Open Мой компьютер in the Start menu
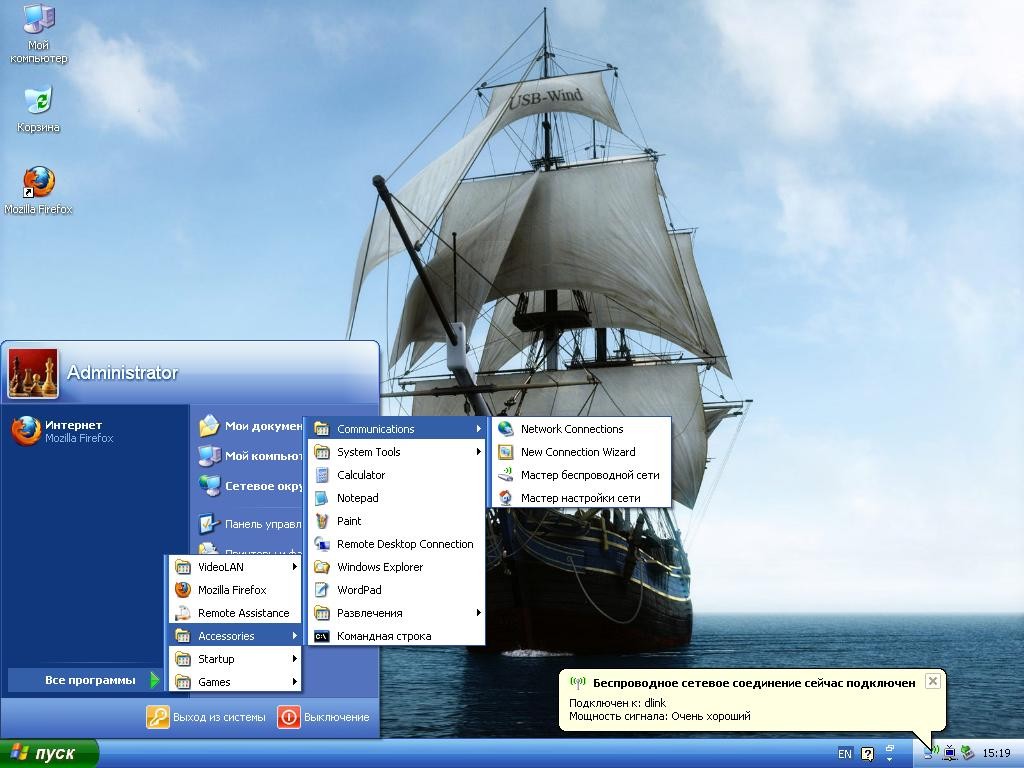 click(x=251, y=456)
